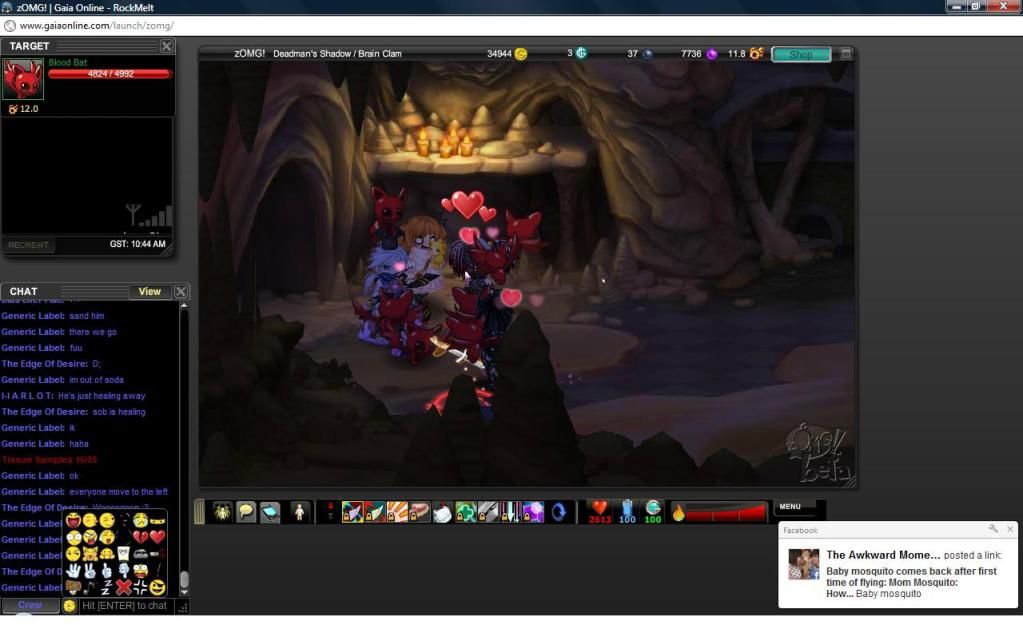Click the red rage meter bar
The image size is (1023, 625).
[x=725, y=513]
